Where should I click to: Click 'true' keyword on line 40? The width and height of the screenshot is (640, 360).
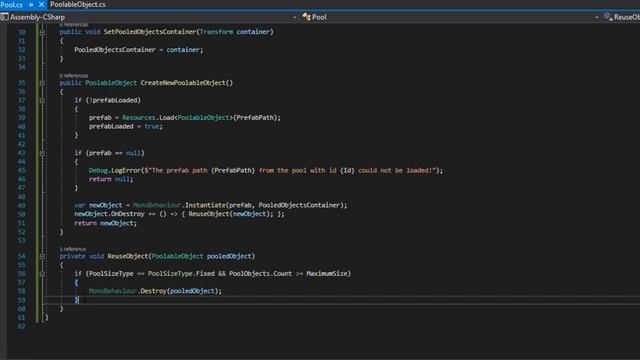(x=151, y=127)
